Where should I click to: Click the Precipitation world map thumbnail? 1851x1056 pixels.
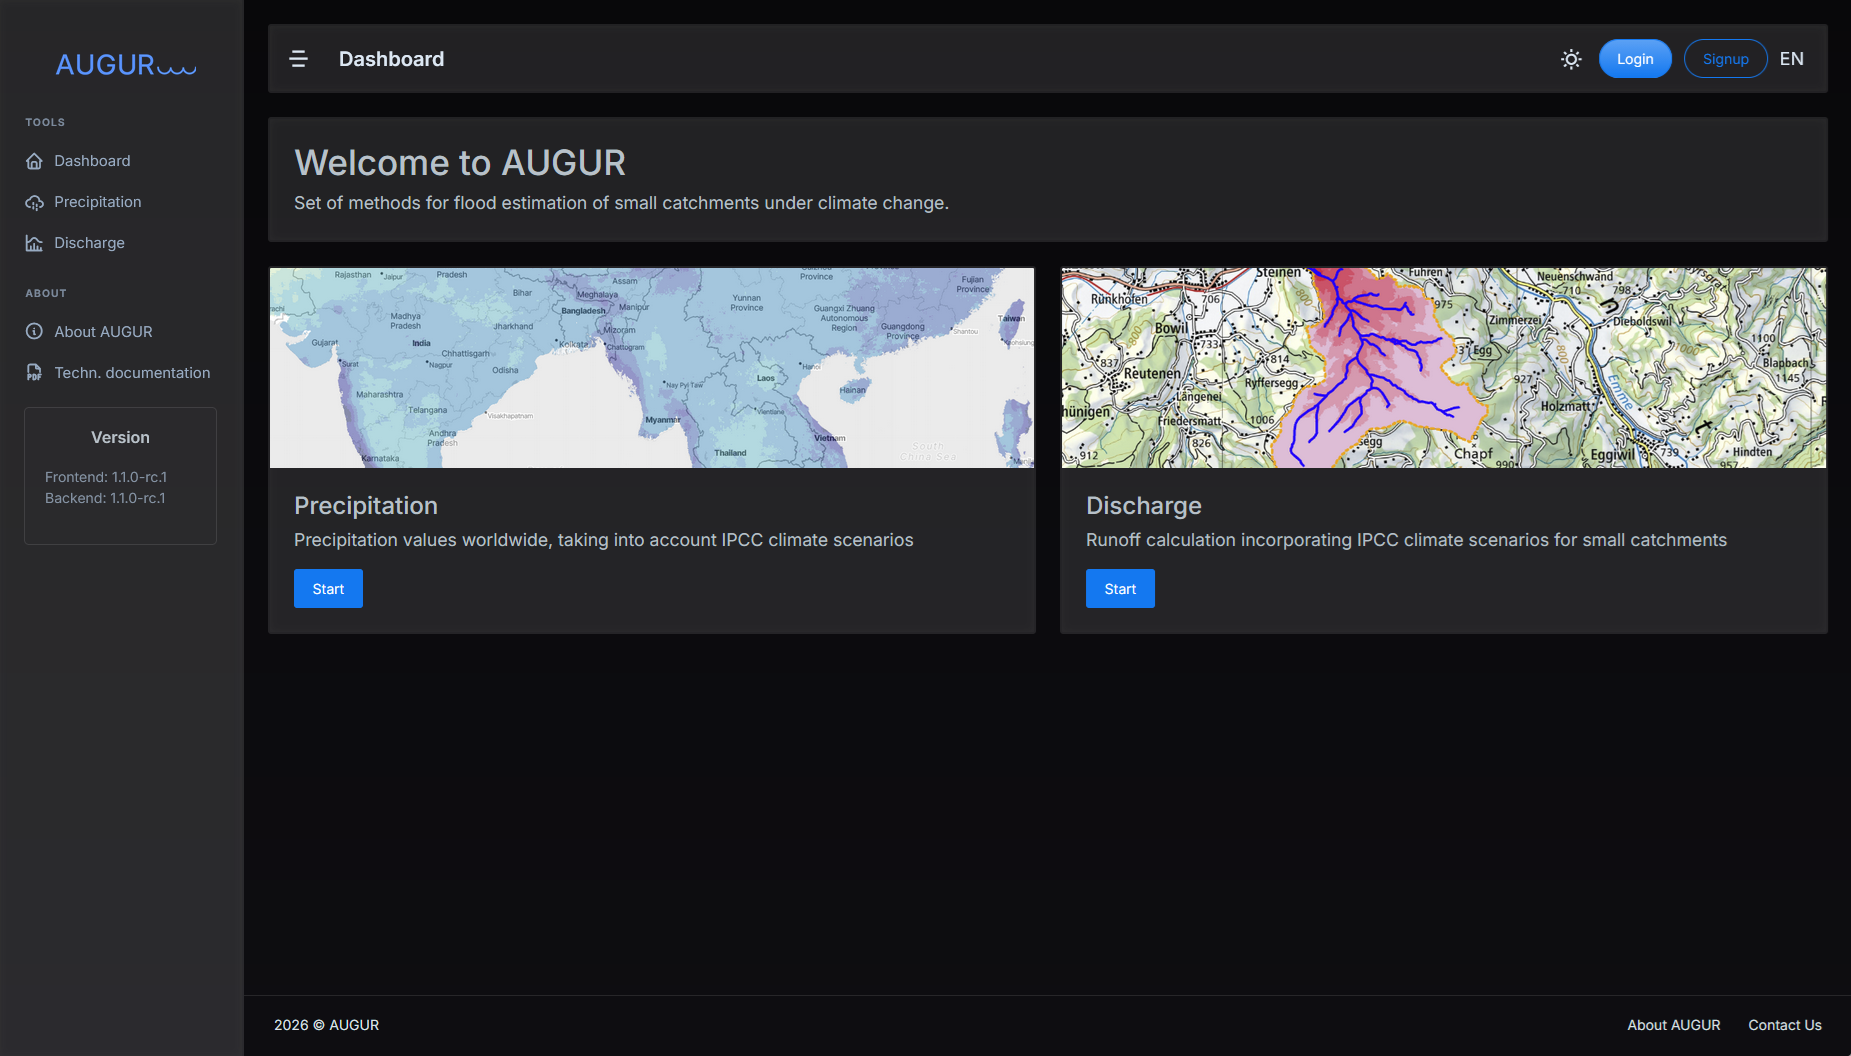[652, 368]
